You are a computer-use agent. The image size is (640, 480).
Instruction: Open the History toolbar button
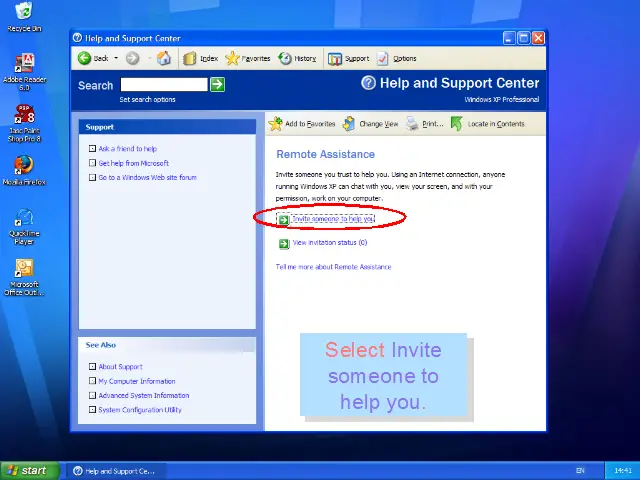pyautogui.click(x=297, y=59)
